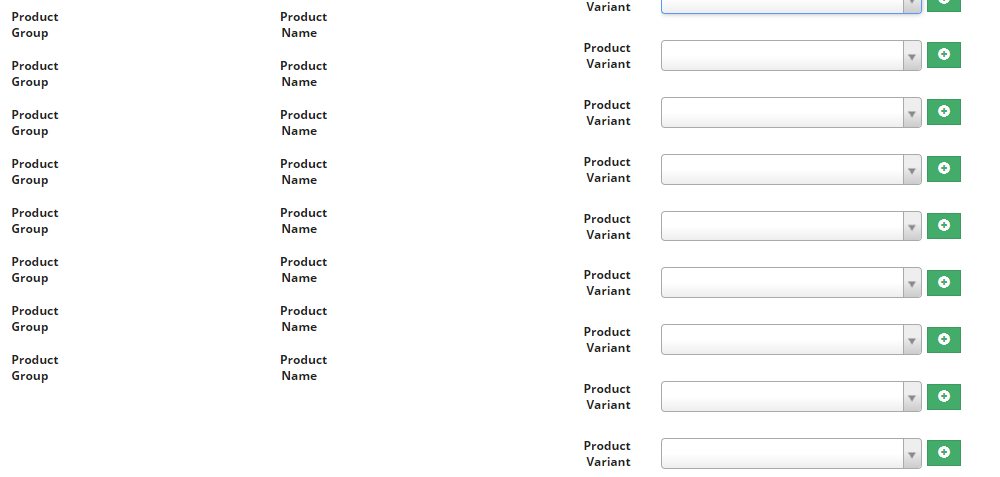
Task: Open the fourth fully visible Product Variant combo box
Action: [791, 226]
